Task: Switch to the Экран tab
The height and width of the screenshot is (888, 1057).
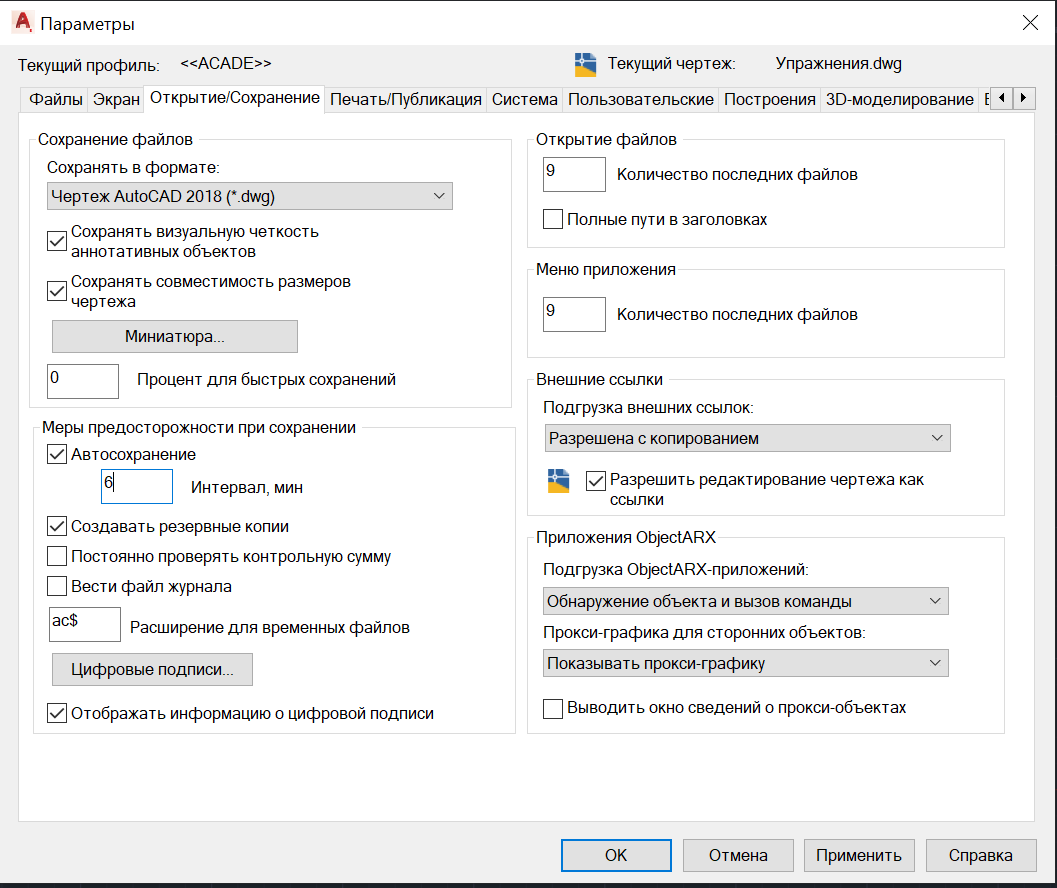Action: point(116,100)
